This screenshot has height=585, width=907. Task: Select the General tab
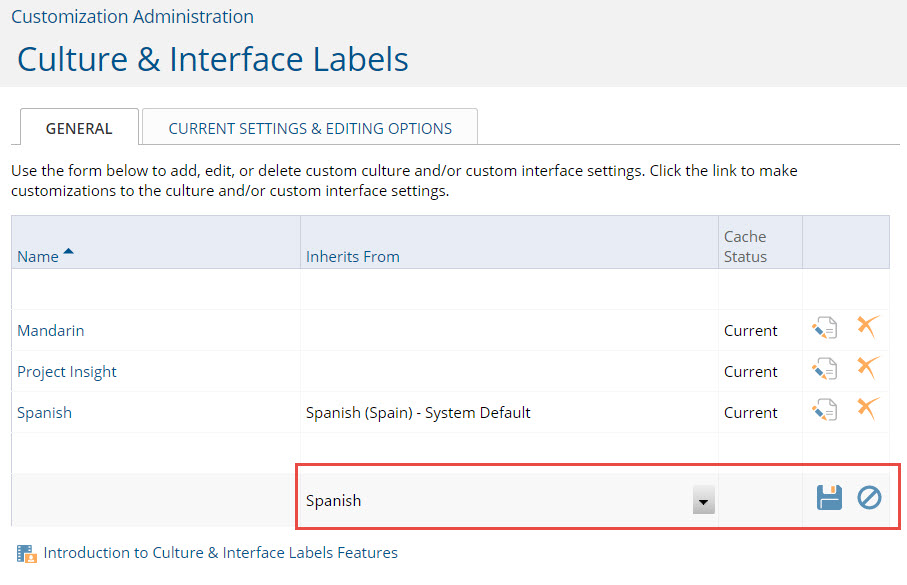click(x=79, y=128)
